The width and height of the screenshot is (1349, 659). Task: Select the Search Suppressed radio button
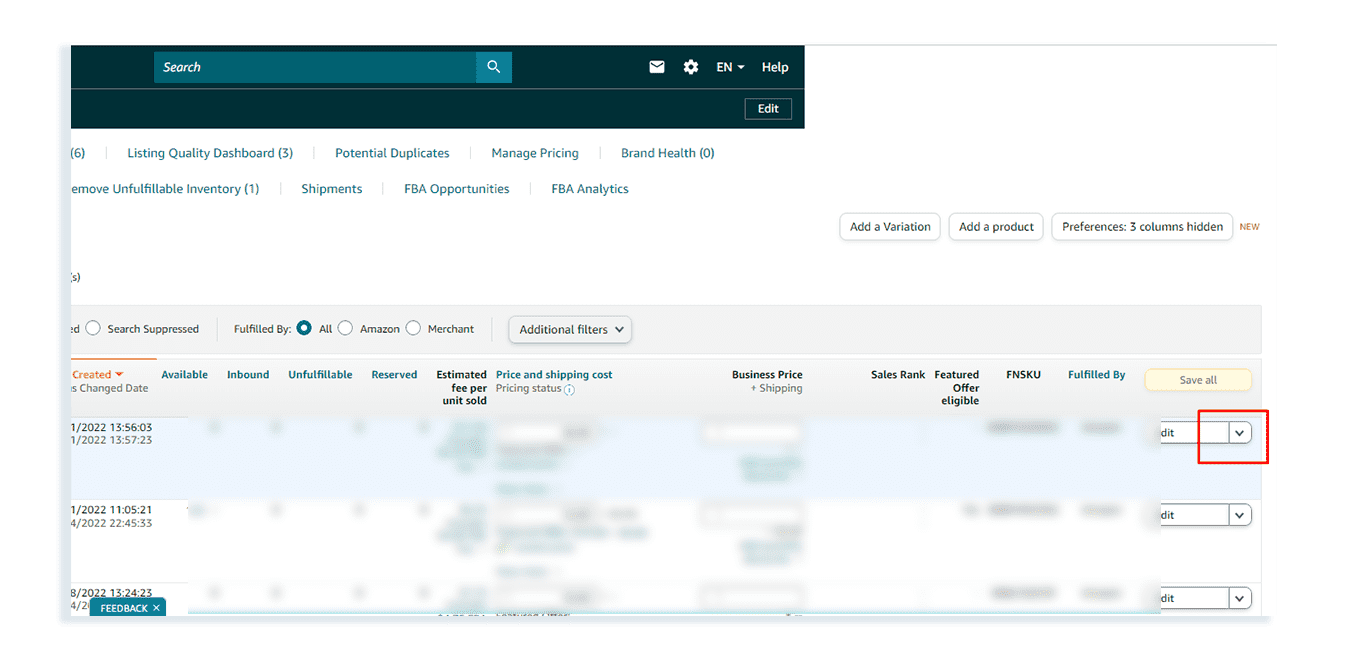93,328
